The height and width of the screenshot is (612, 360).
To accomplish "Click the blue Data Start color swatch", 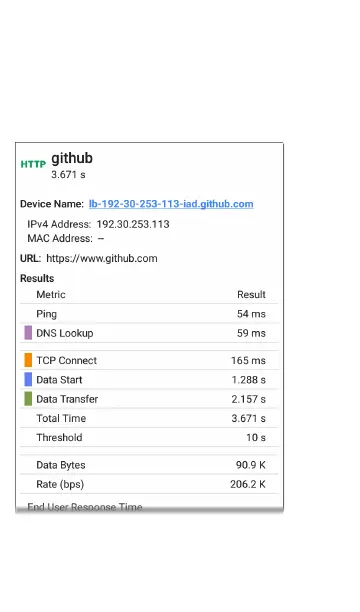I will (x=28, y=379).
